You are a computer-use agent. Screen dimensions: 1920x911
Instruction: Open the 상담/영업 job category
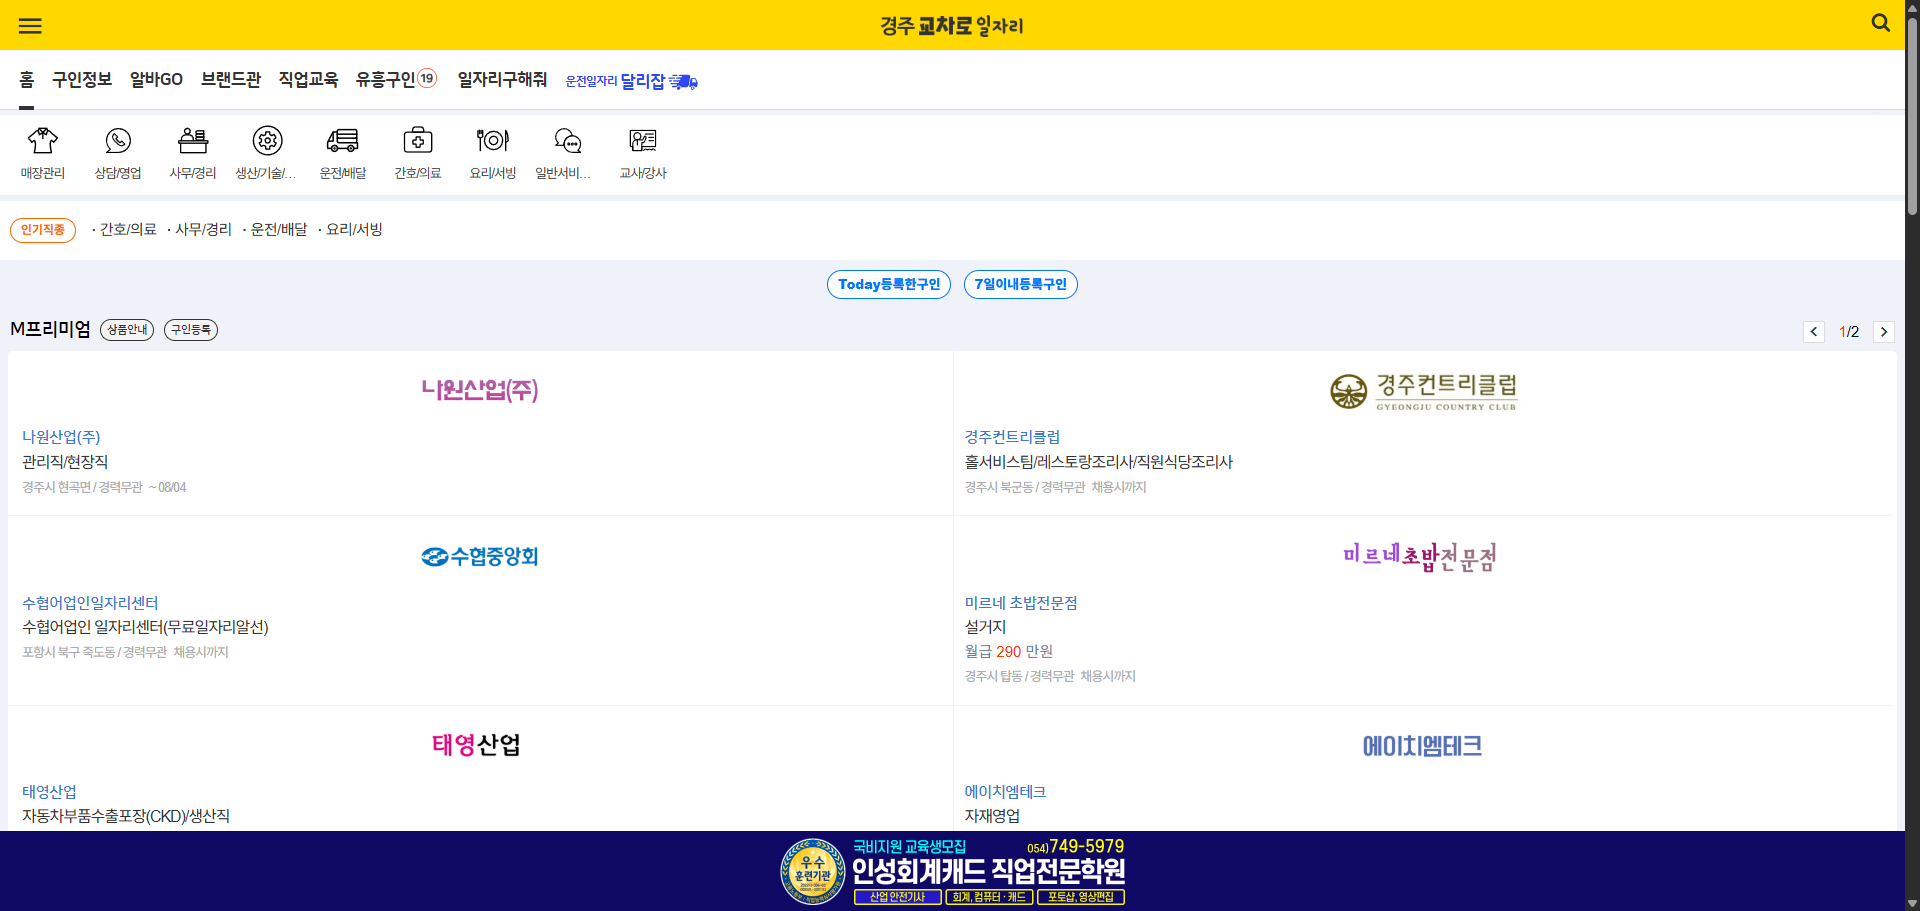click(x=117, y=152)
